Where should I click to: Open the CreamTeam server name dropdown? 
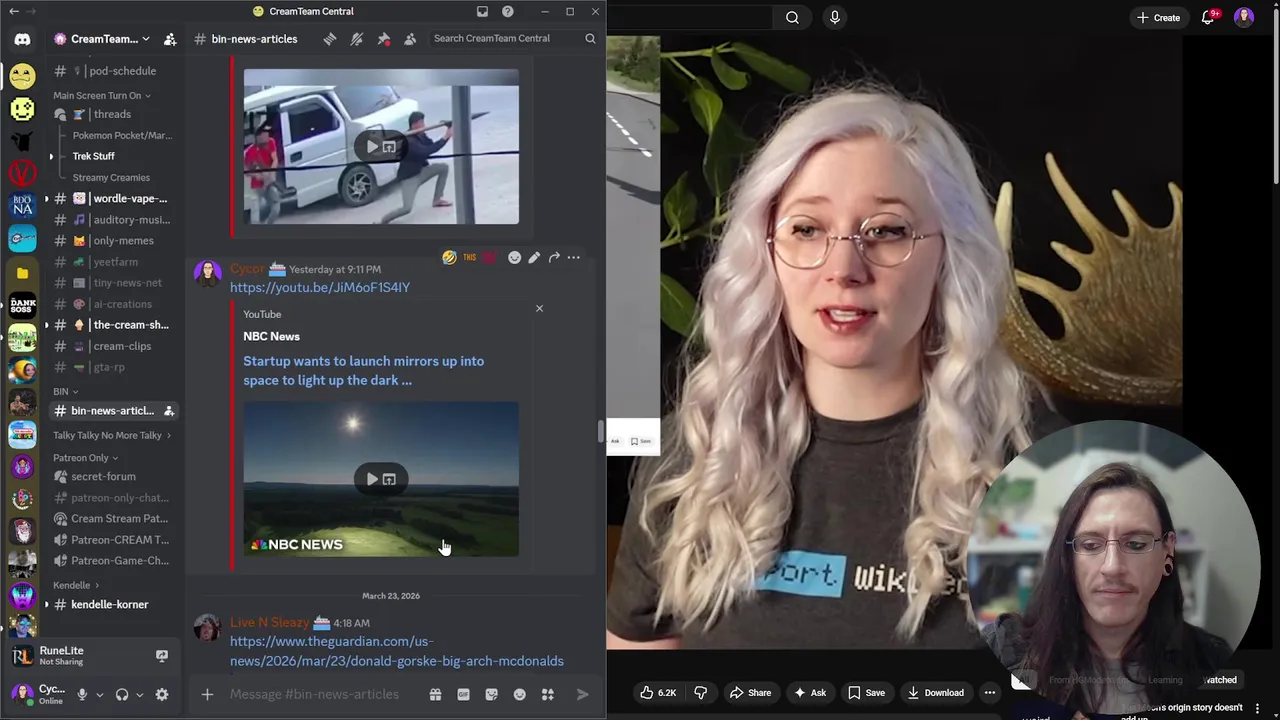click(x=102, y=39)
